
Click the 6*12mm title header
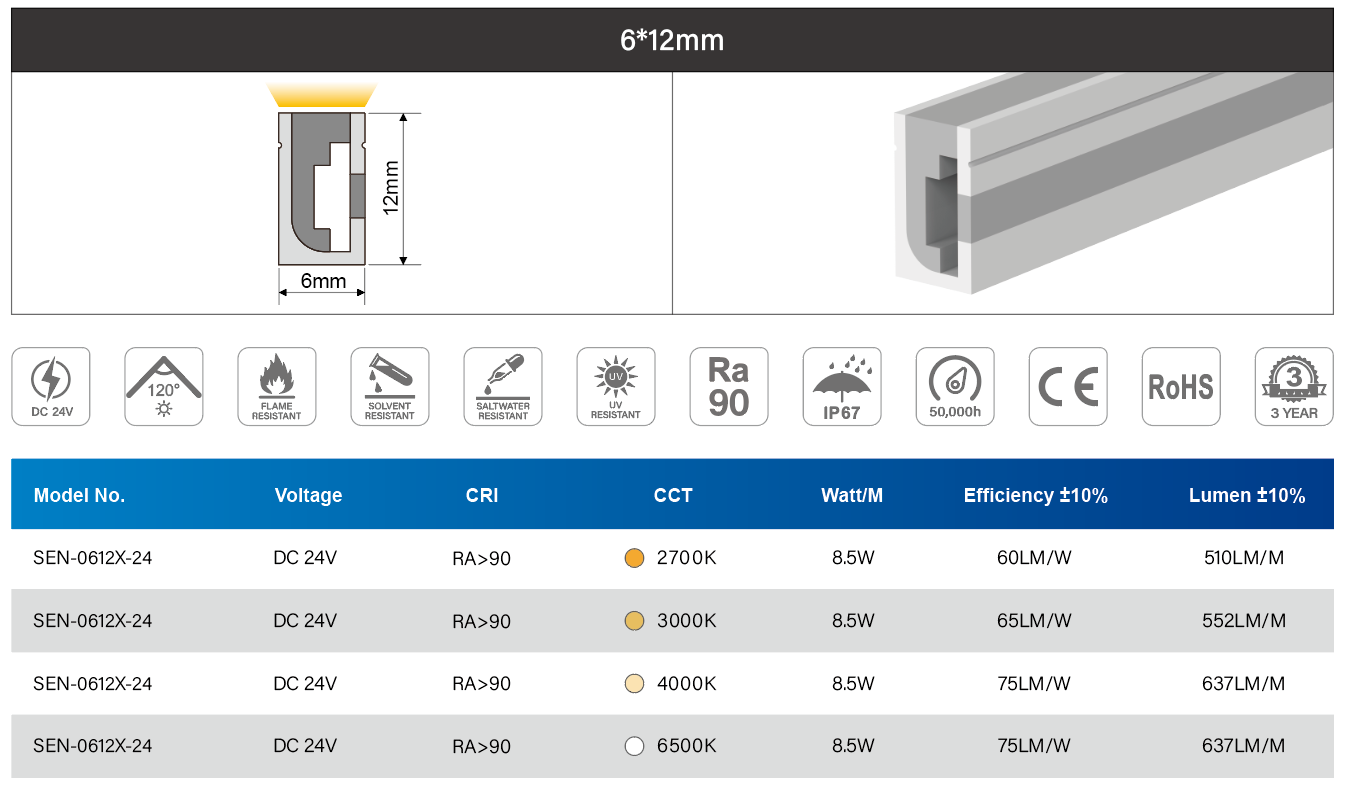(x=672, y=40)
